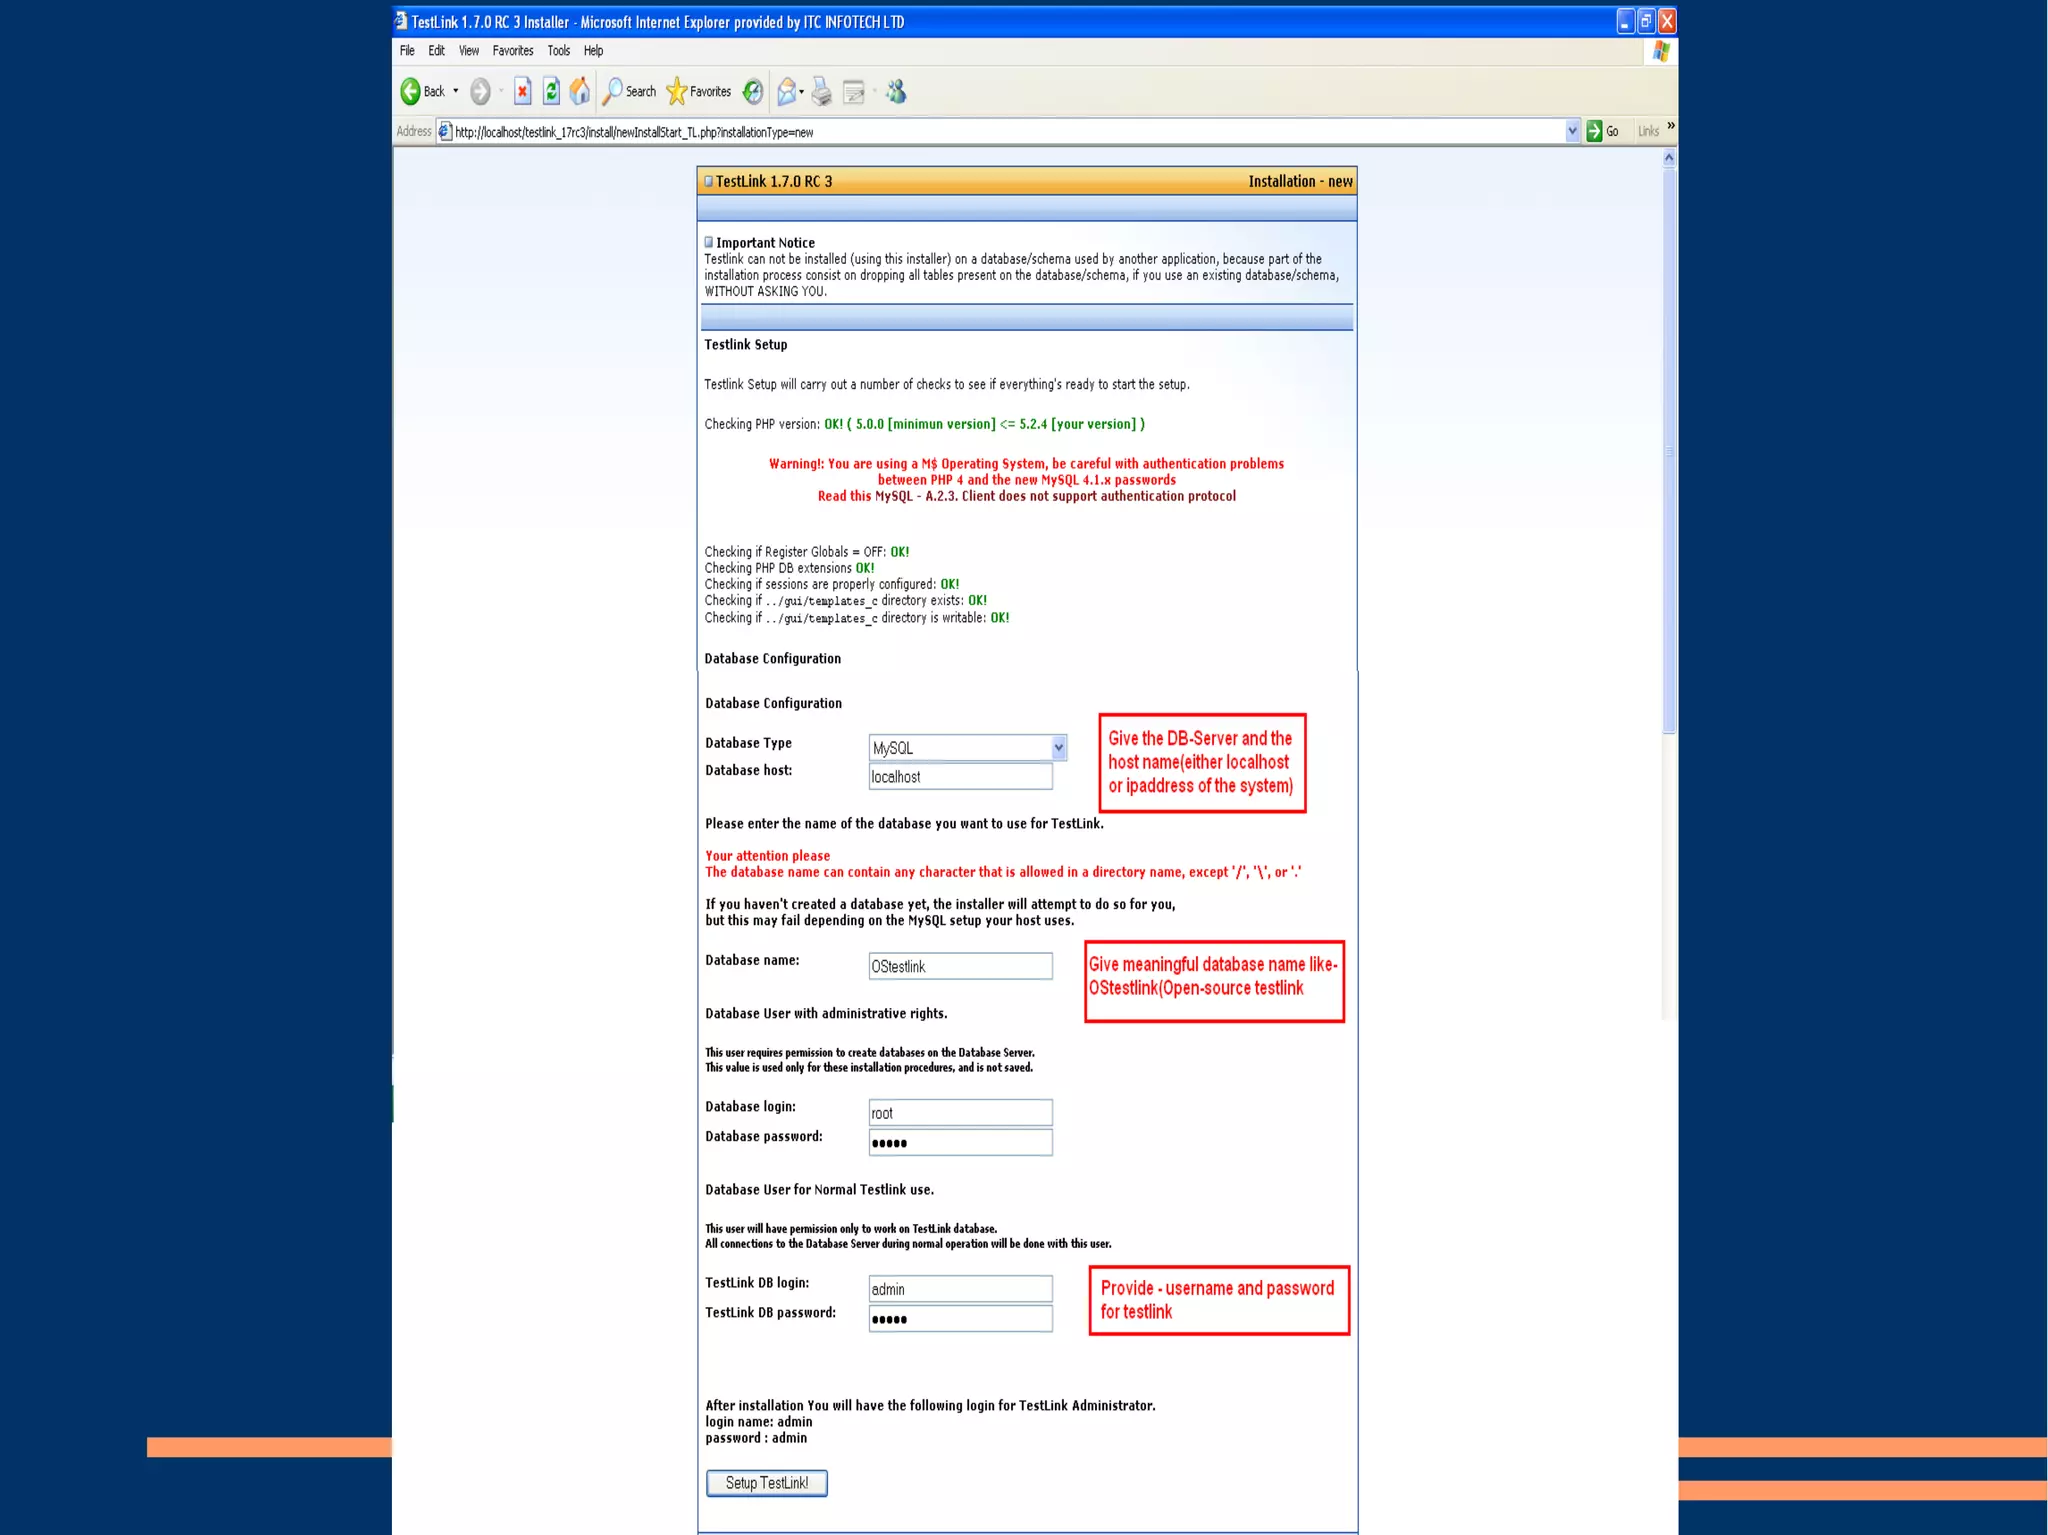
Task: Click the Windows flag logo icon
Action: click(x=1661, y=52)
